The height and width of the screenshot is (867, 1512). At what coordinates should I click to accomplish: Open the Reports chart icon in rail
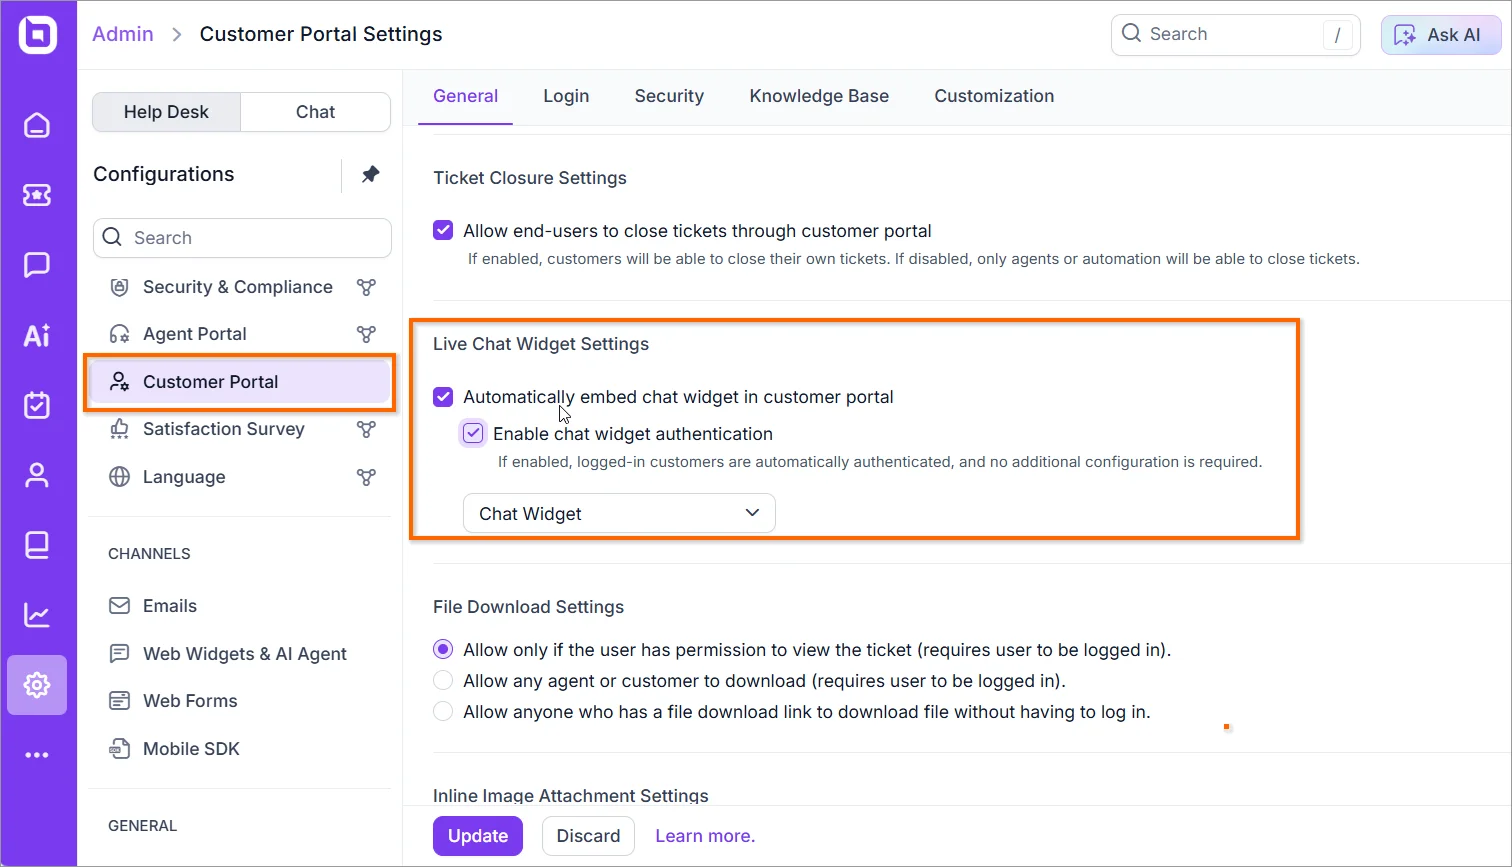coord(37,615)
